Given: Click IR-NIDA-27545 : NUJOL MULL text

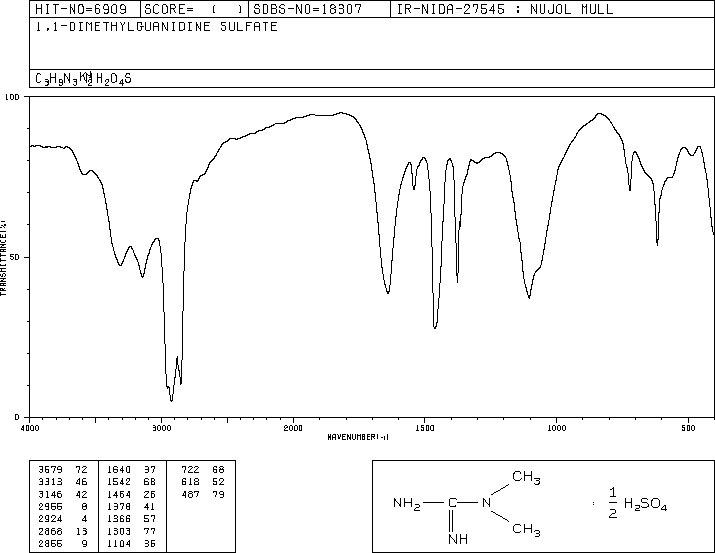Looking at the screenshot, I should point(505,9).
